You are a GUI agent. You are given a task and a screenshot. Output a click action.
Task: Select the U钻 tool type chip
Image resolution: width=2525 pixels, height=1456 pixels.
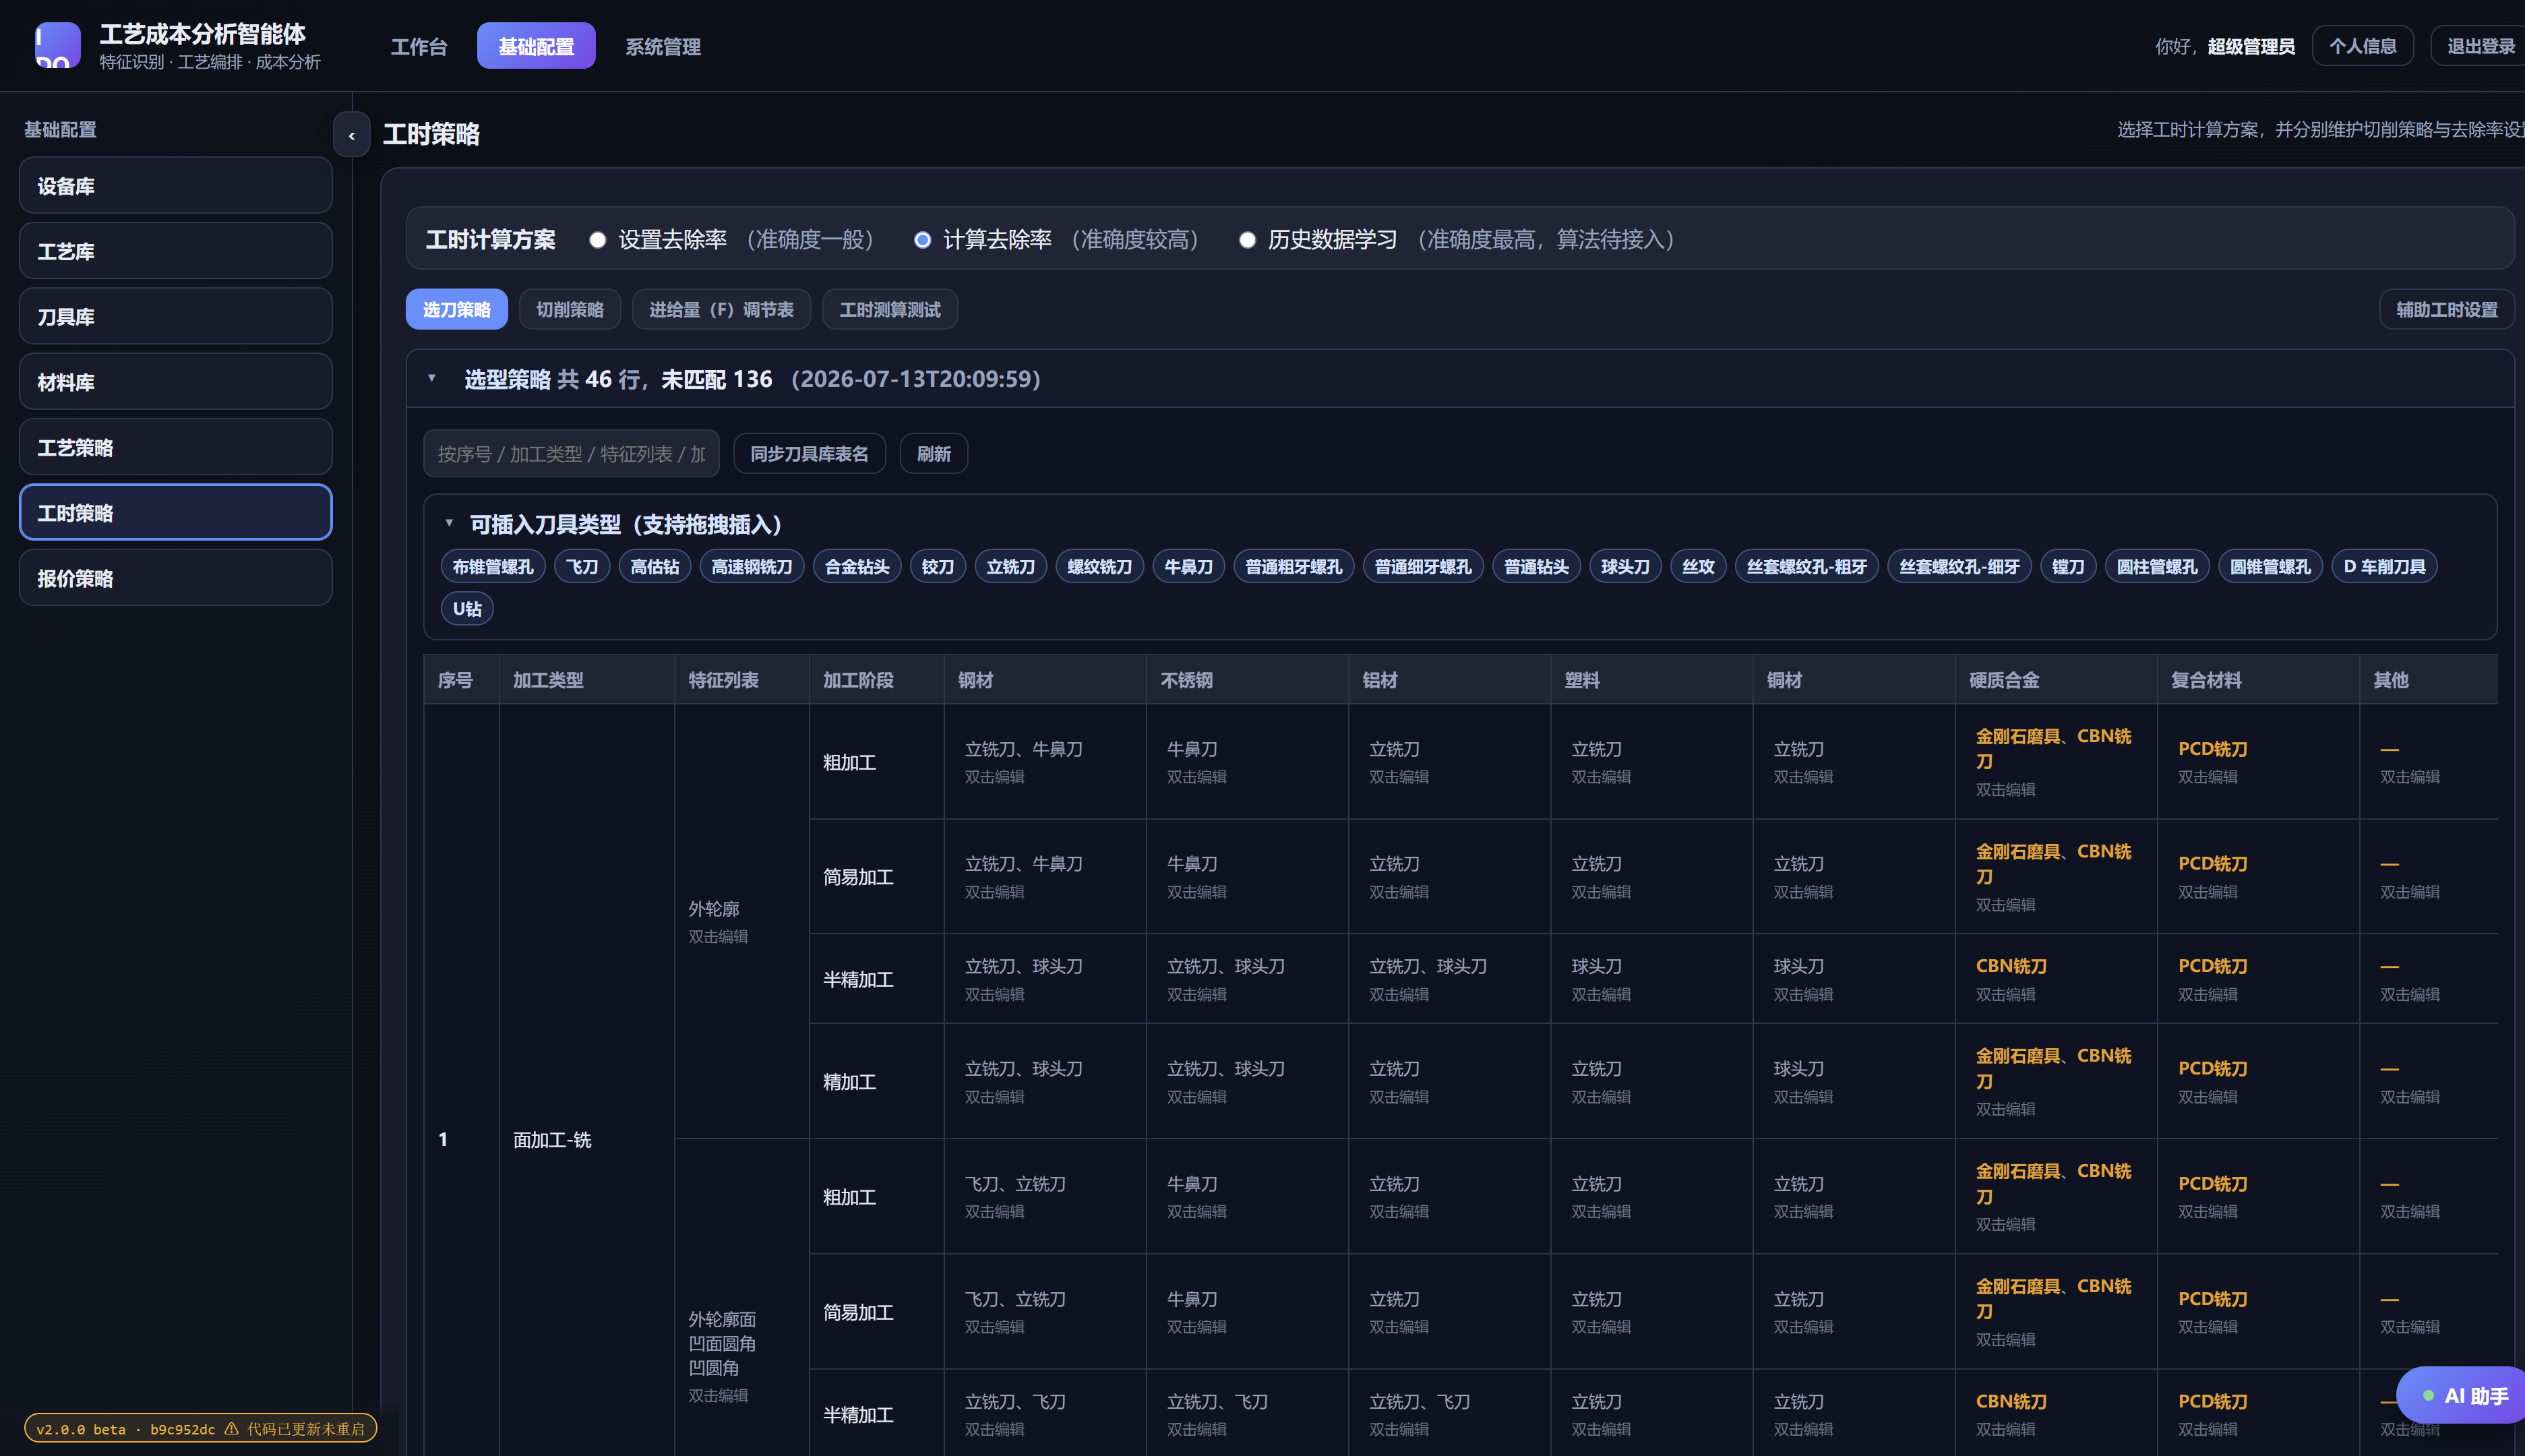point(467,609)
